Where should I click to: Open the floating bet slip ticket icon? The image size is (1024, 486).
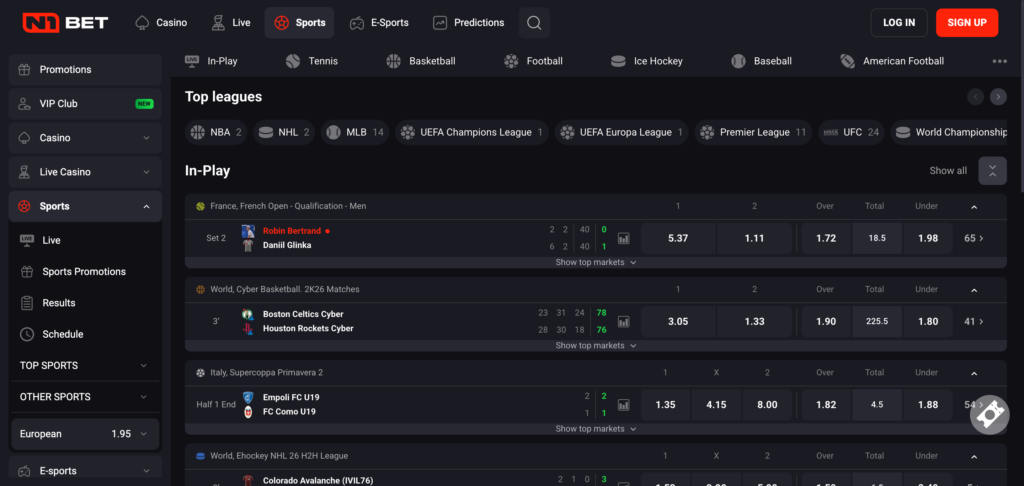coord(990,414)
